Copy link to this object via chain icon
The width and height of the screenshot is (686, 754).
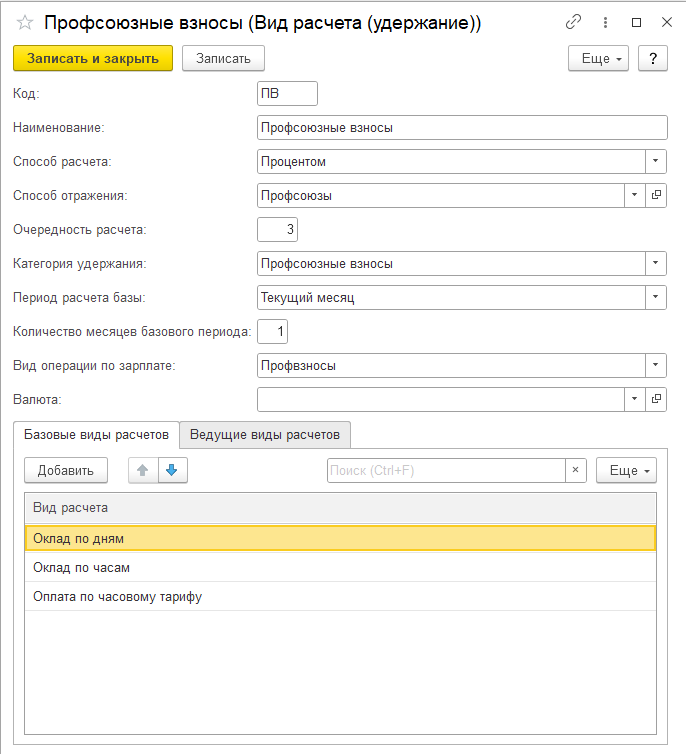pos(573,22)
